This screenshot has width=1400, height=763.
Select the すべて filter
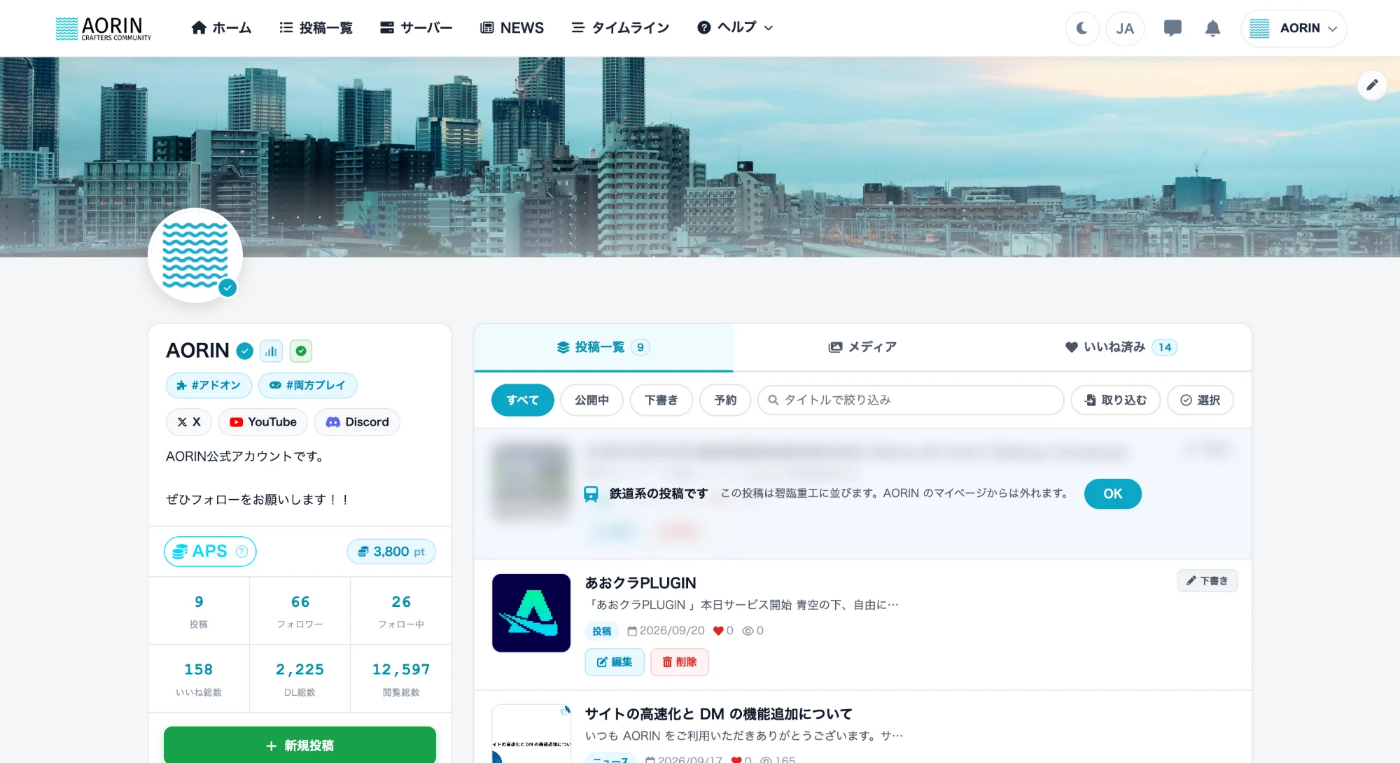point(522,400)
